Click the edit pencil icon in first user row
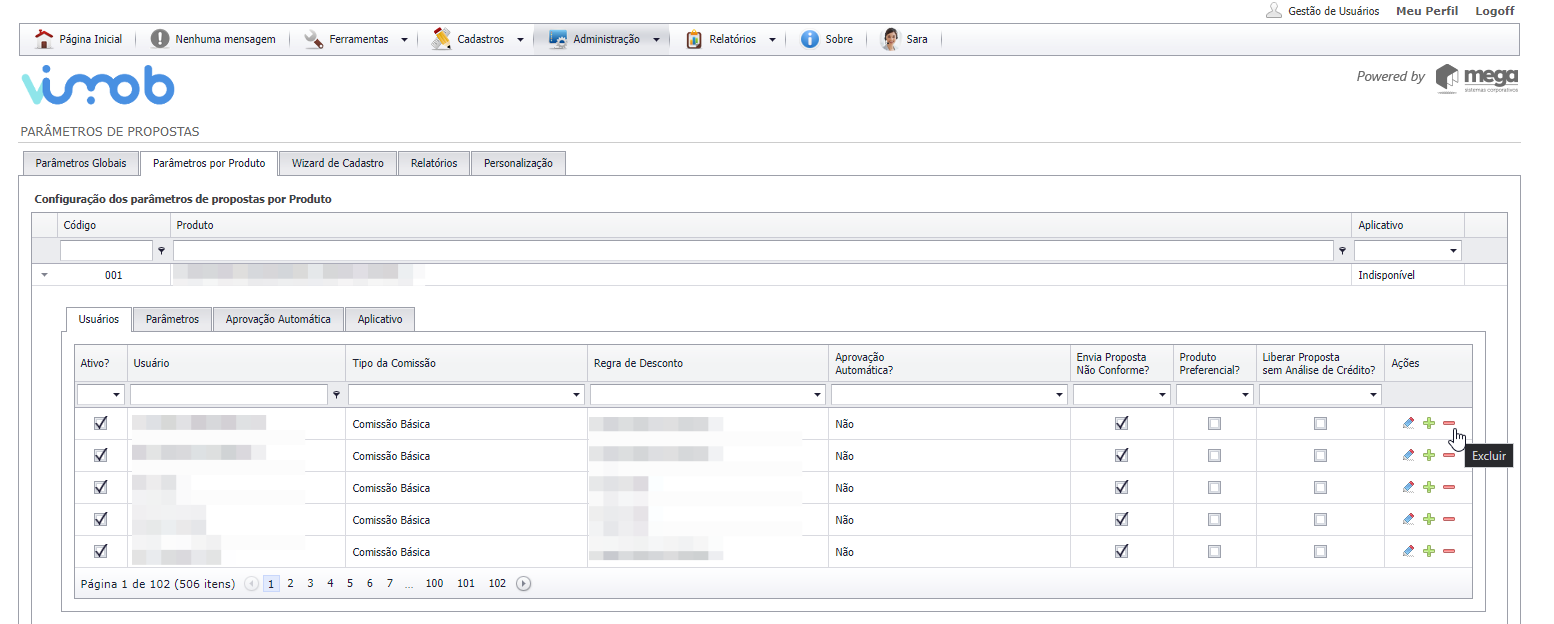 tap(1408, 424)
